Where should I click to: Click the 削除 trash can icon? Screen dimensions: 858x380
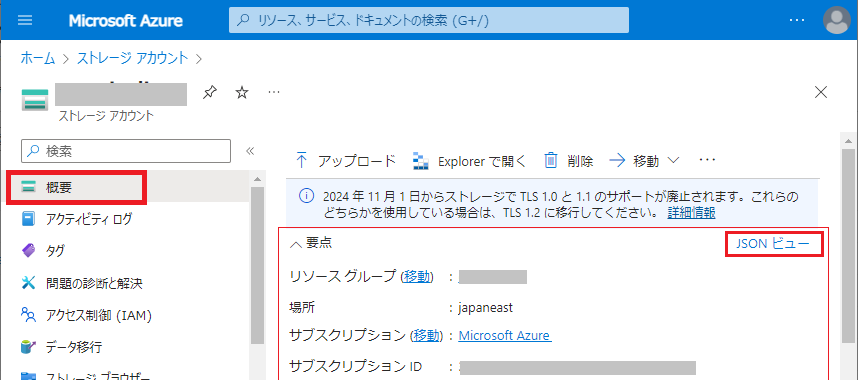pos(550,160)
